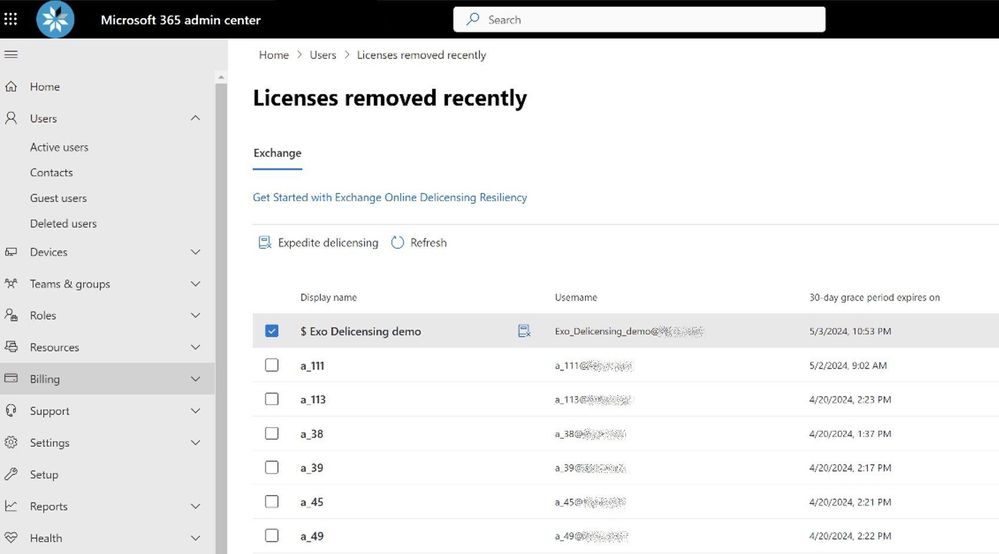Click the Refresh circular arrow icon

coord(398,243)
